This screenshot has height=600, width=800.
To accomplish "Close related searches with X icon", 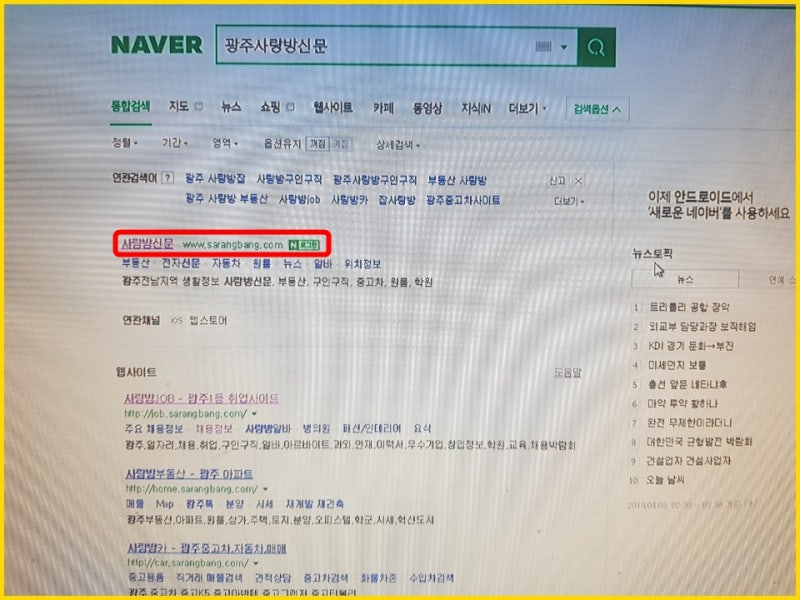I will point(578,181).
